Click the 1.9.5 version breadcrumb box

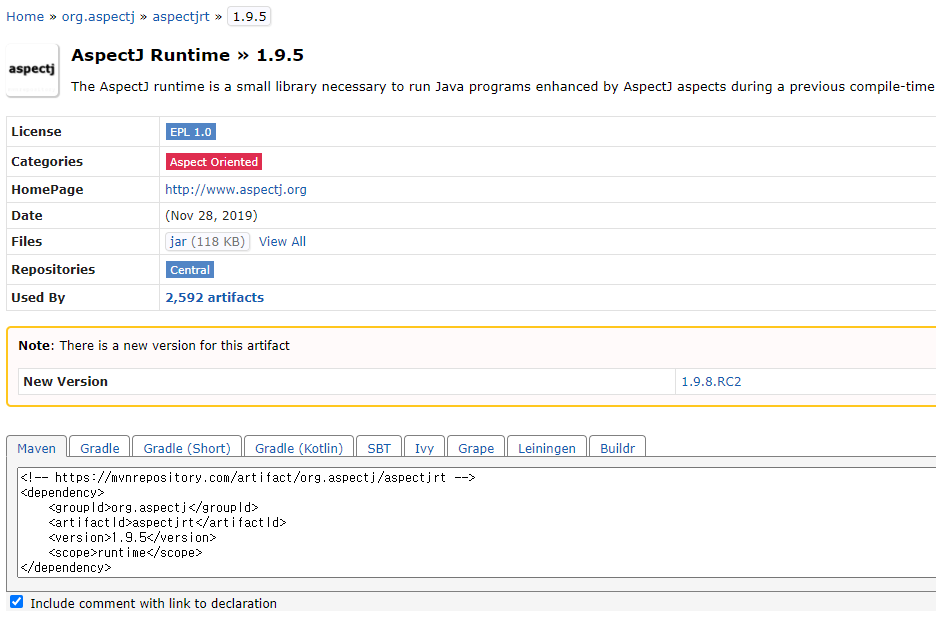[x=250, y=17]
